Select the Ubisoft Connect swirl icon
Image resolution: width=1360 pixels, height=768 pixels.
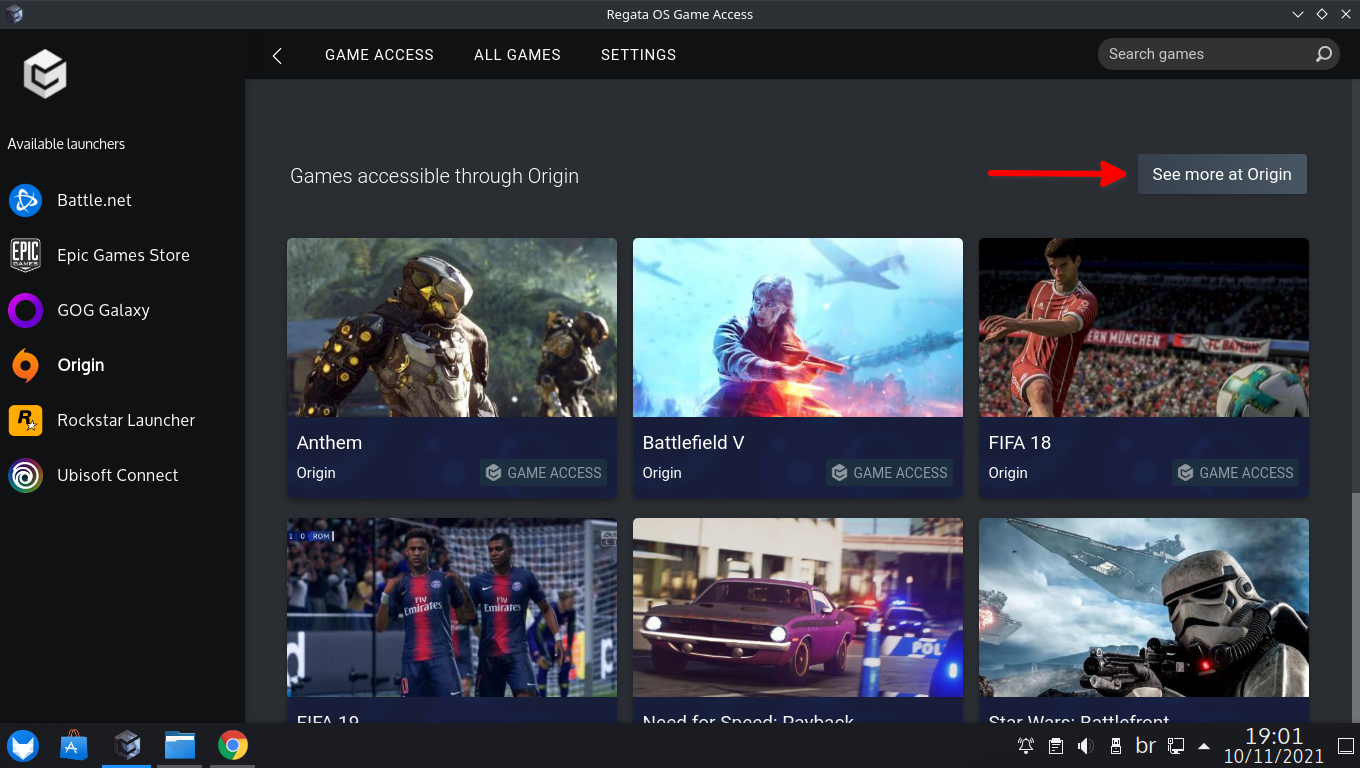click(25, 475)
